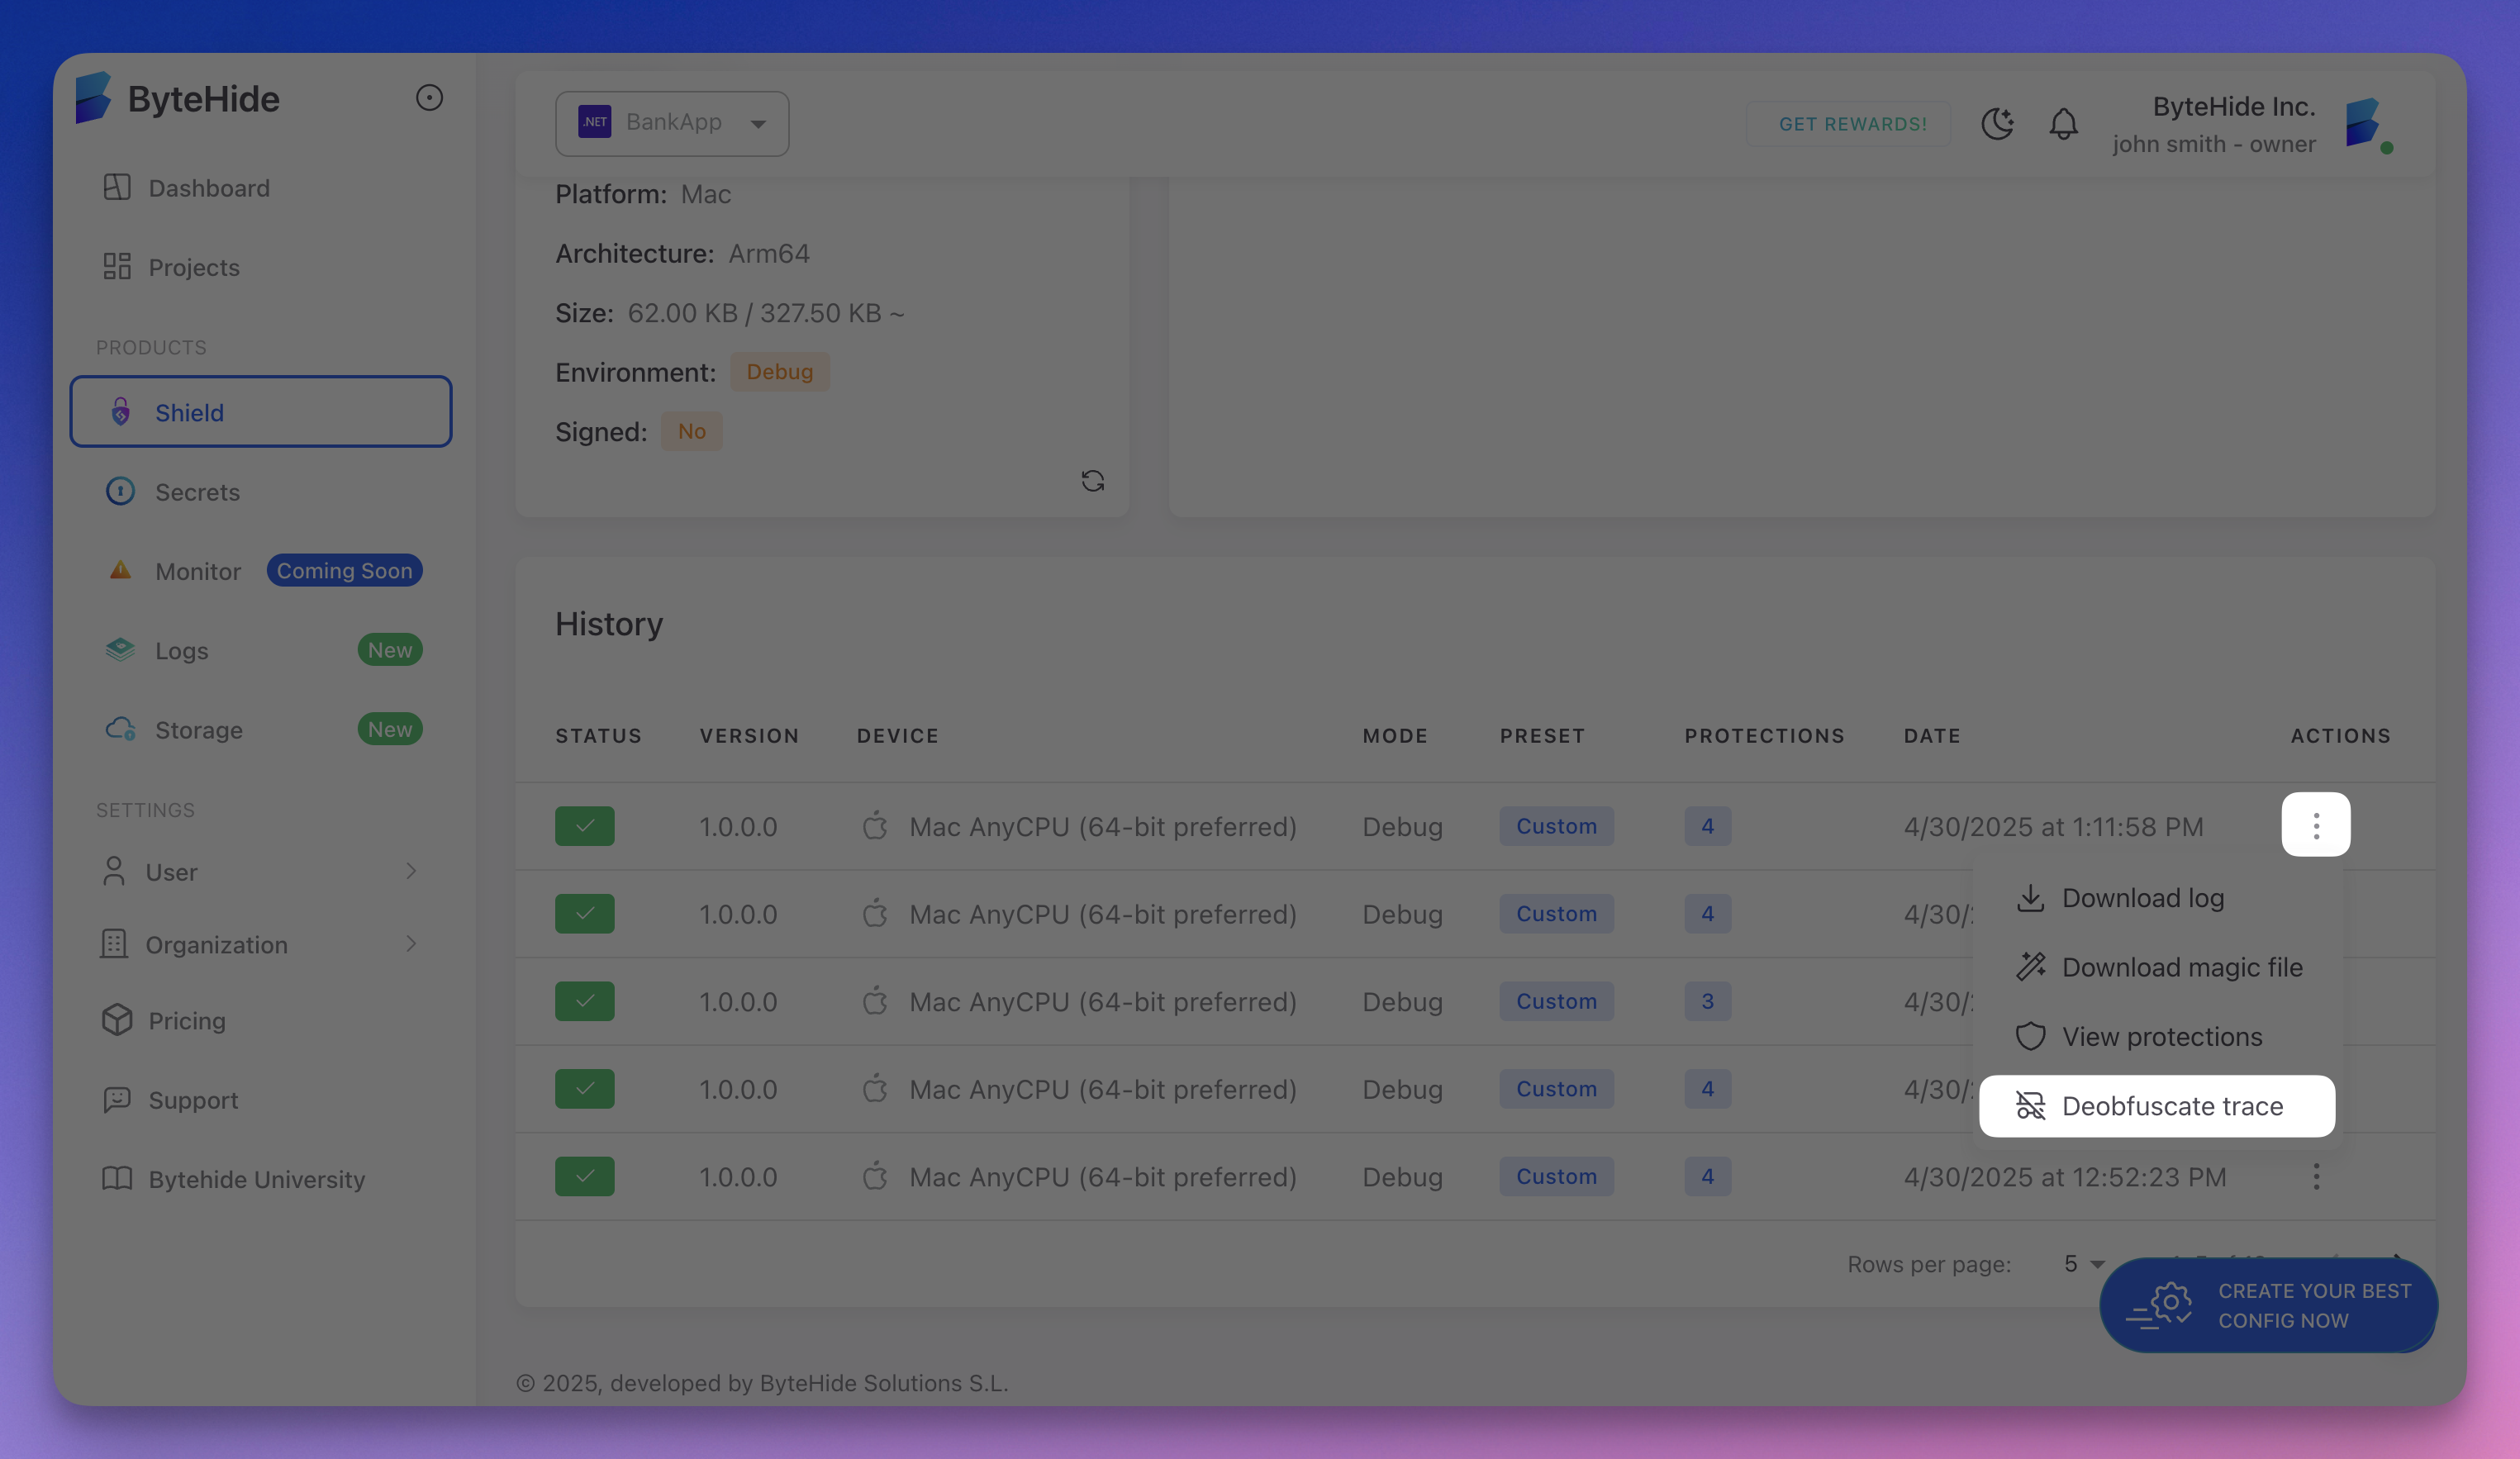Open the BankApp project dropdown
The width and height of the screenshot is (2520, 1459).
pos(672,123)
